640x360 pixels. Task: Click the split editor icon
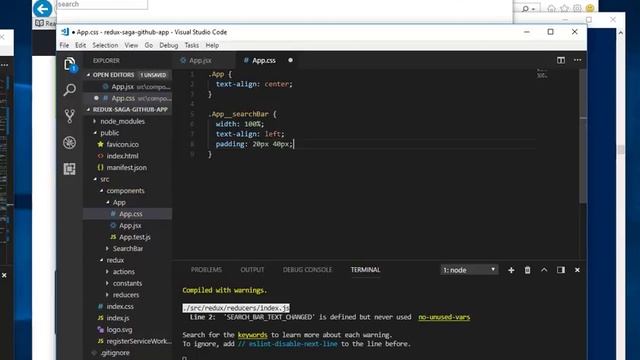561,60
